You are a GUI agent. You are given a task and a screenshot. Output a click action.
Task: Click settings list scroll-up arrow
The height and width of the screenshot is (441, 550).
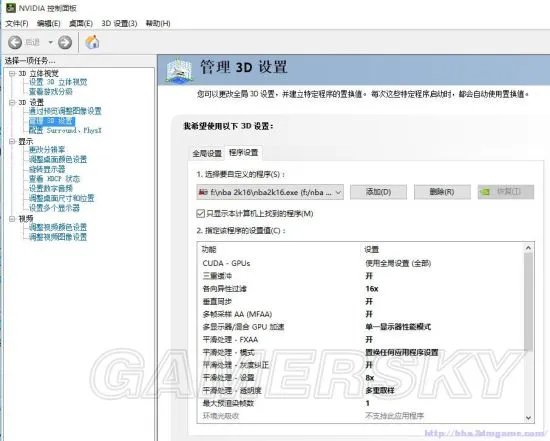pos(529,248)
